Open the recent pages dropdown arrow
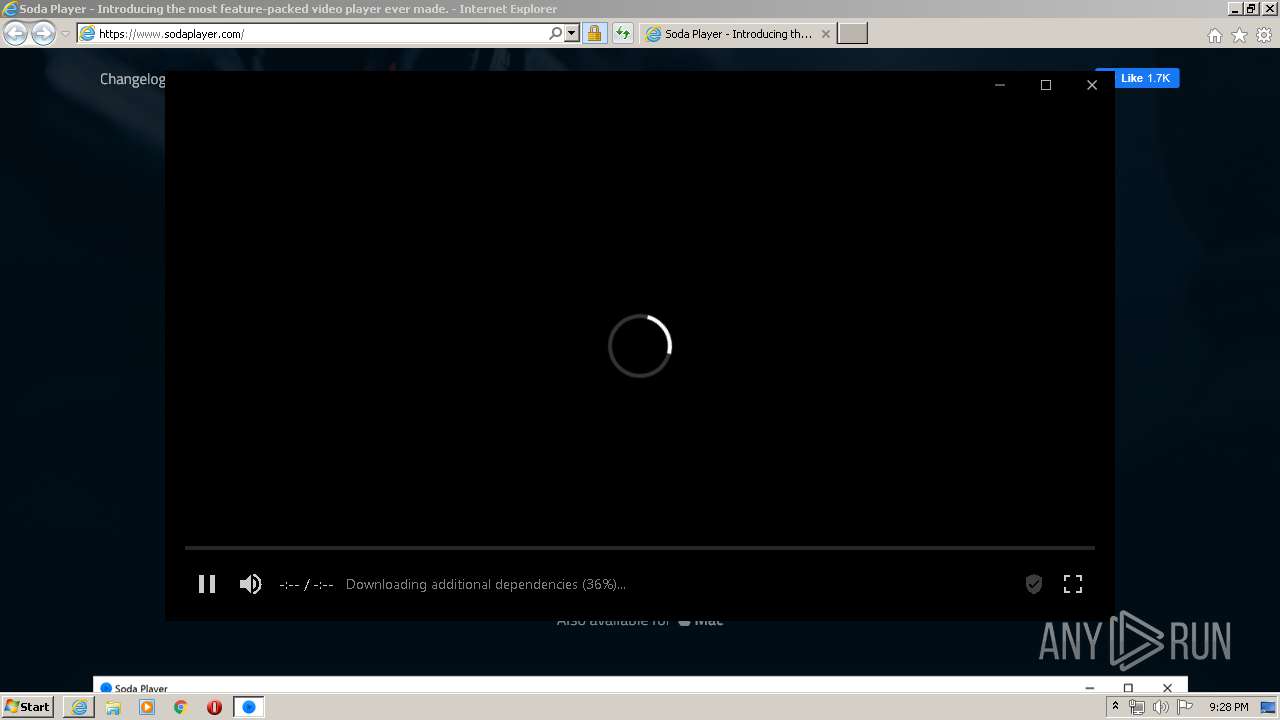The height and width of the screenshot is (720, 1280). point(65,34)
